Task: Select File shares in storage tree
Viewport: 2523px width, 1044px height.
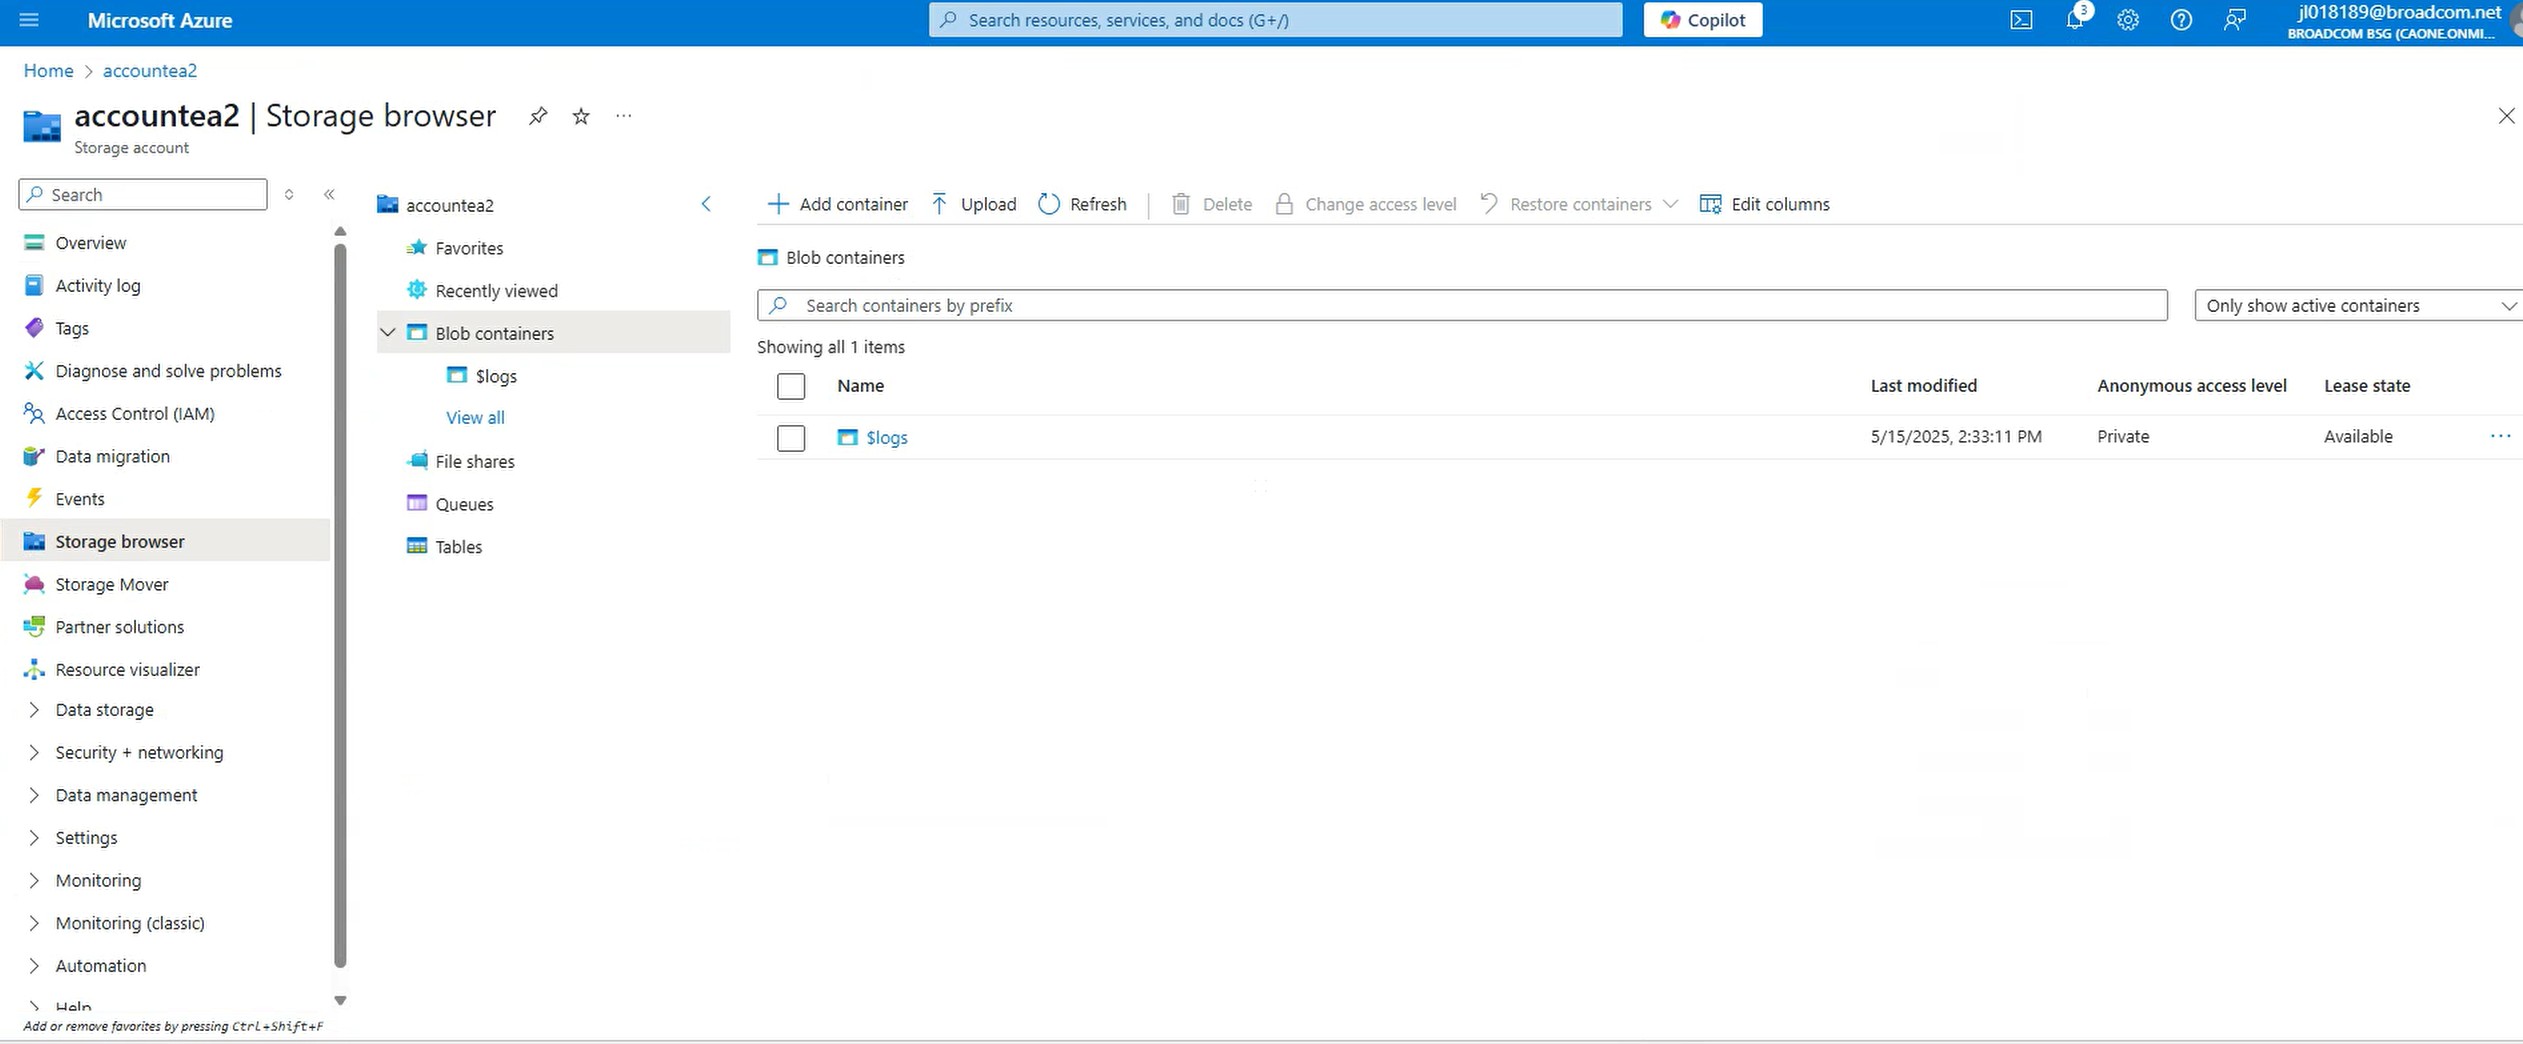Action: click(474, 461)
